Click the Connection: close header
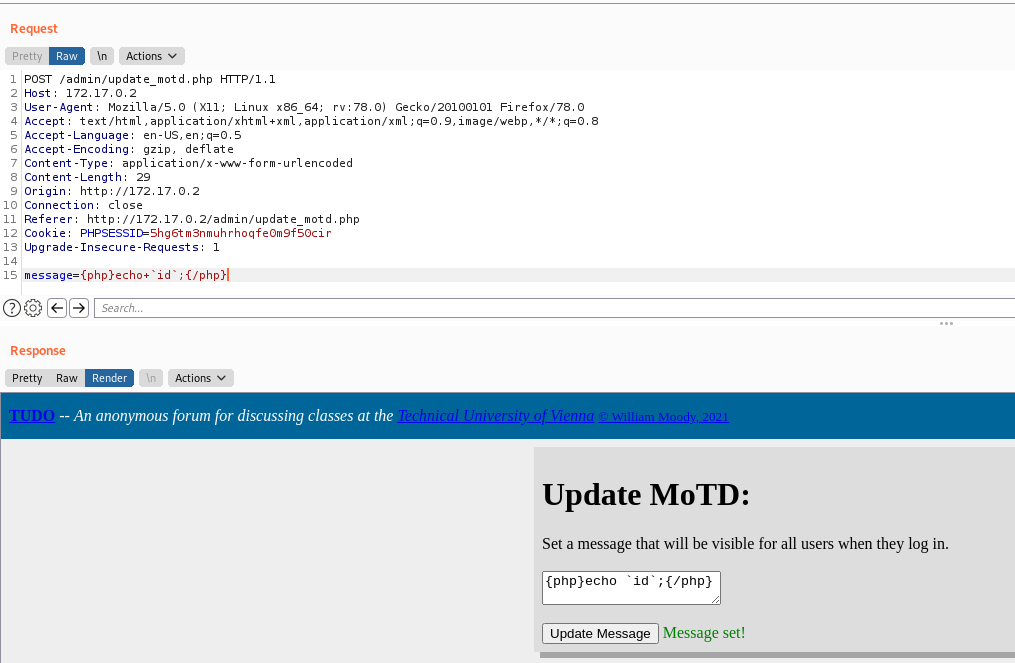The width and height of the screenshot is (1015, 663). [x=84, y=205]
